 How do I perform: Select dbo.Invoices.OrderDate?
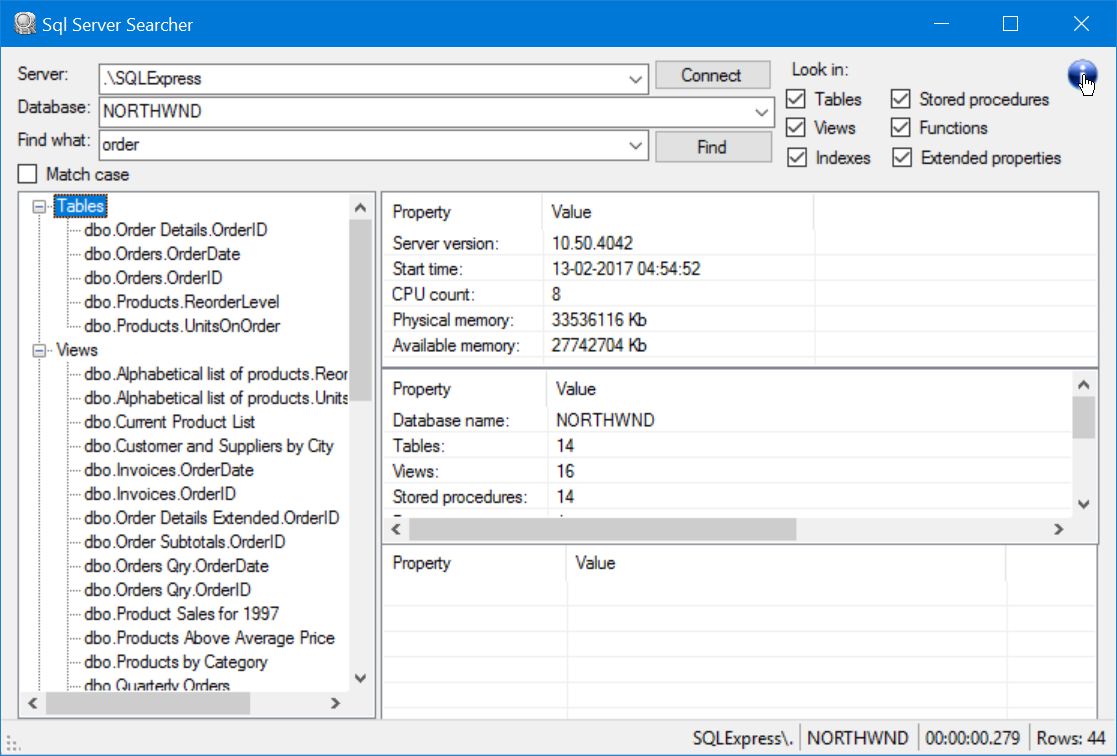169,470
